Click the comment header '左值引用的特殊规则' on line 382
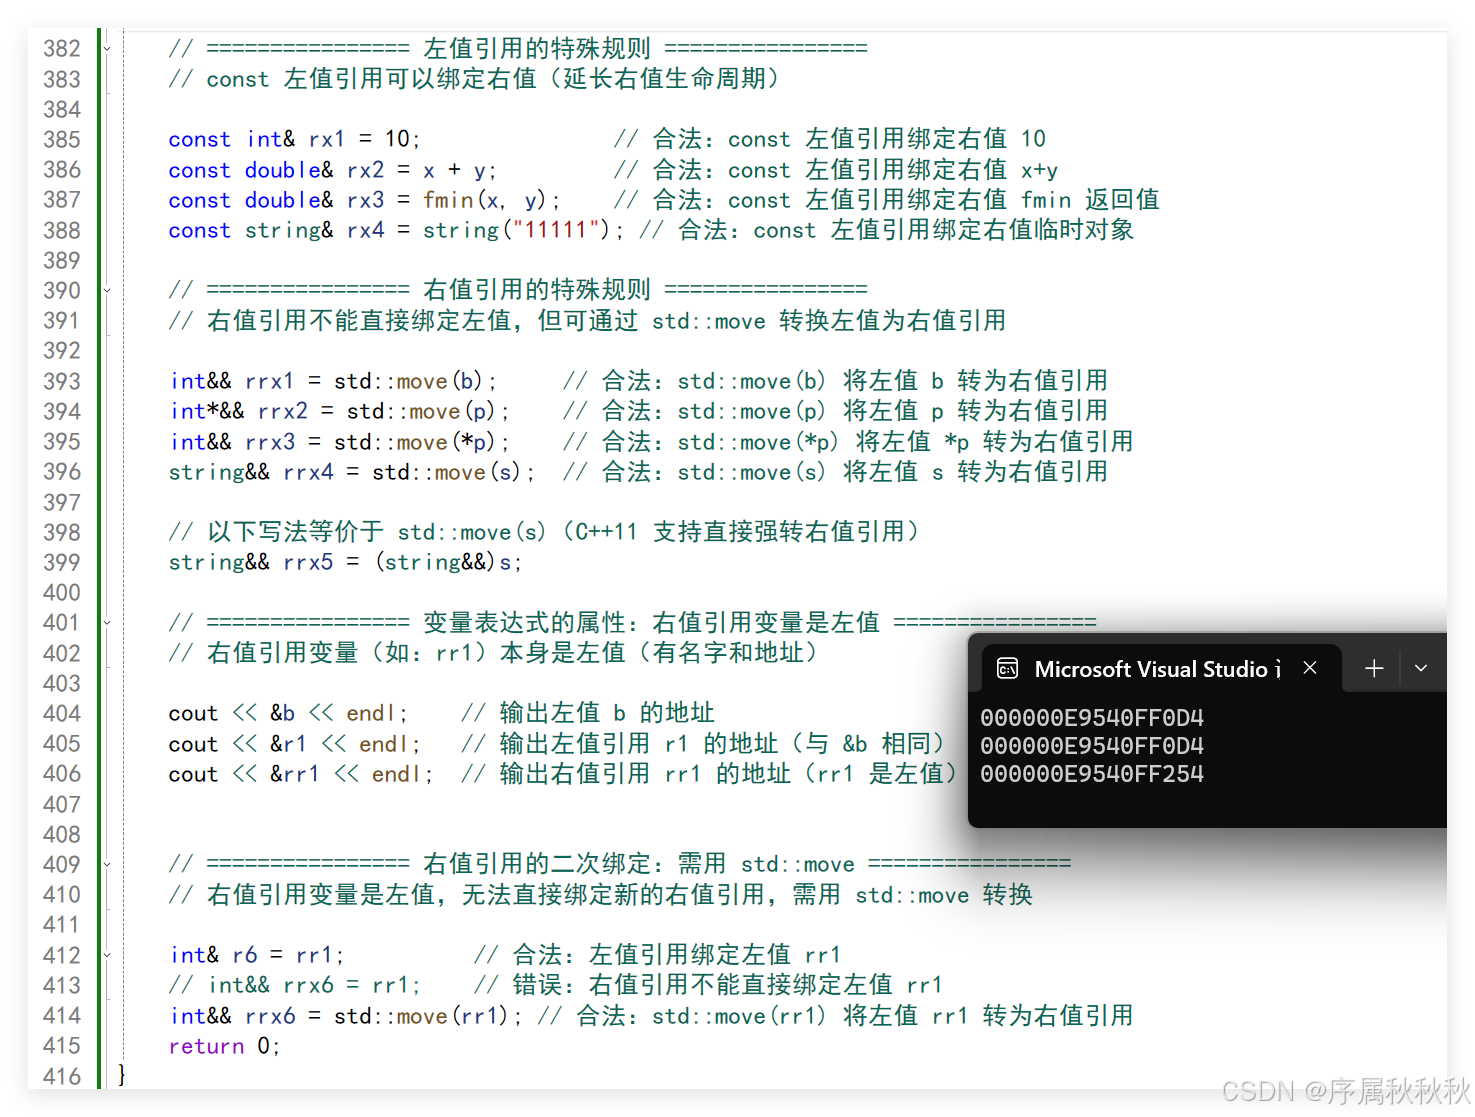1475x1117 pixels. [x=537, y=48]
